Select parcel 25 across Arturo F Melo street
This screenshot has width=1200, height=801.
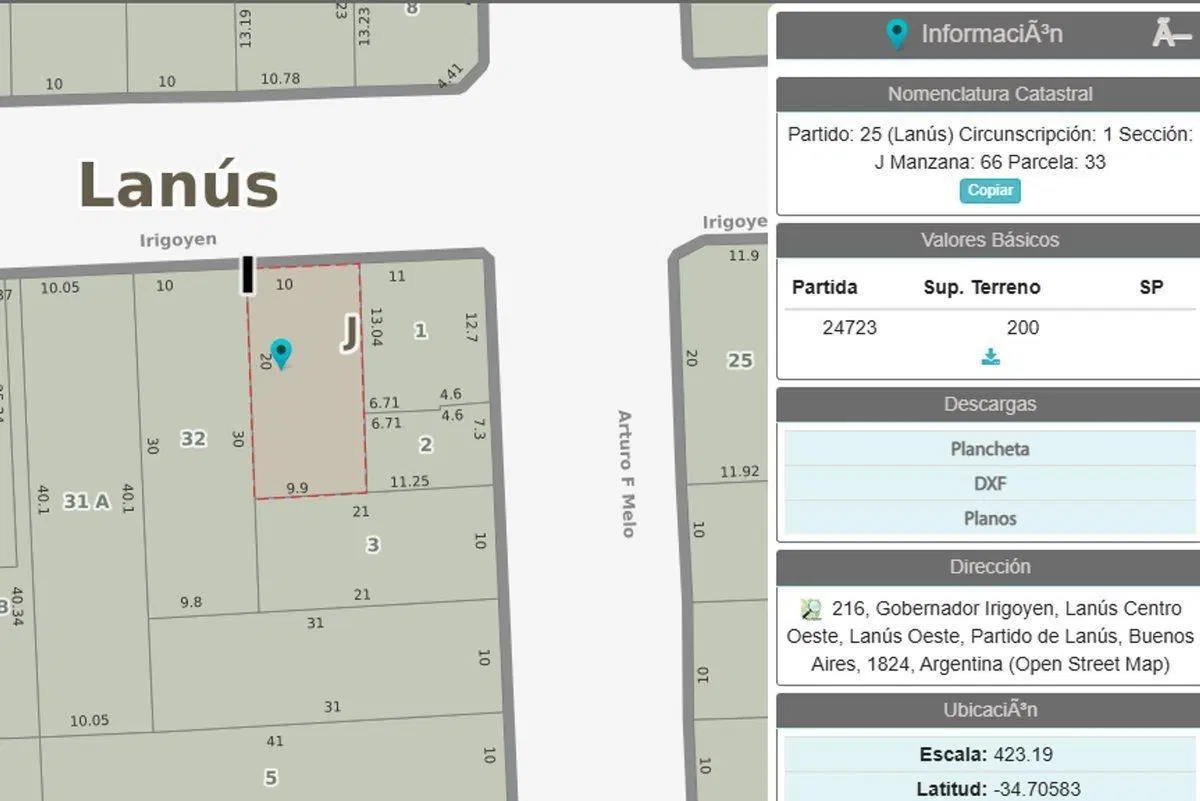[x=740, y=360]
